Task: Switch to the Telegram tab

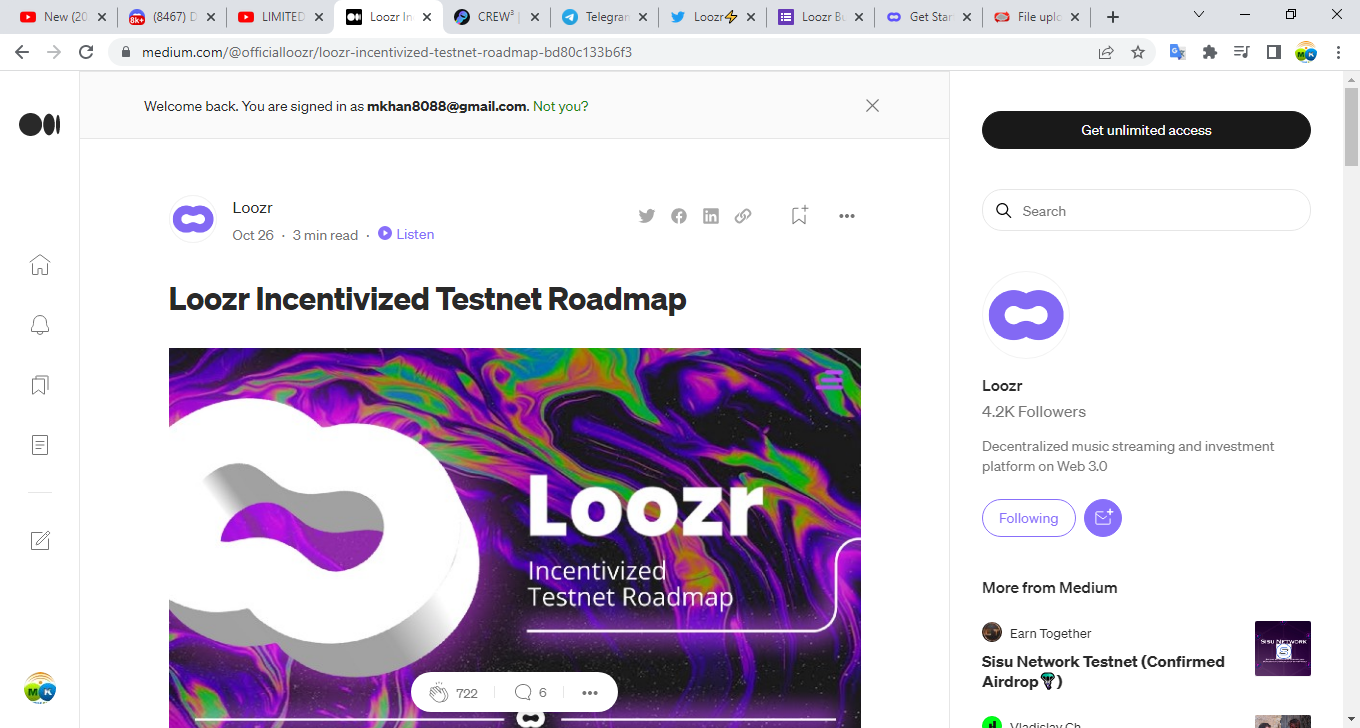Action: point(606,17)
